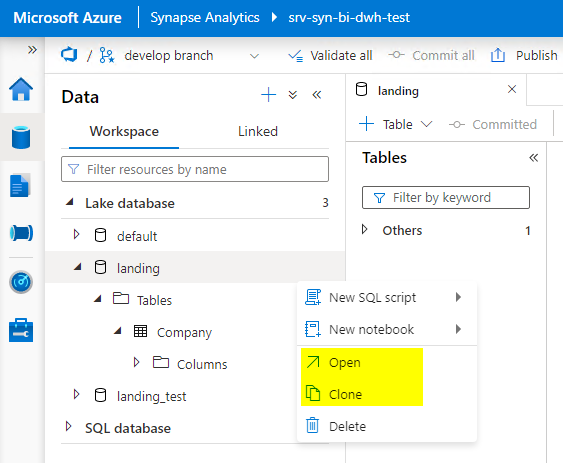This screenshot has height=463, width=563.
Task: Expand the landing_test database node
Action: pos(76,395)
